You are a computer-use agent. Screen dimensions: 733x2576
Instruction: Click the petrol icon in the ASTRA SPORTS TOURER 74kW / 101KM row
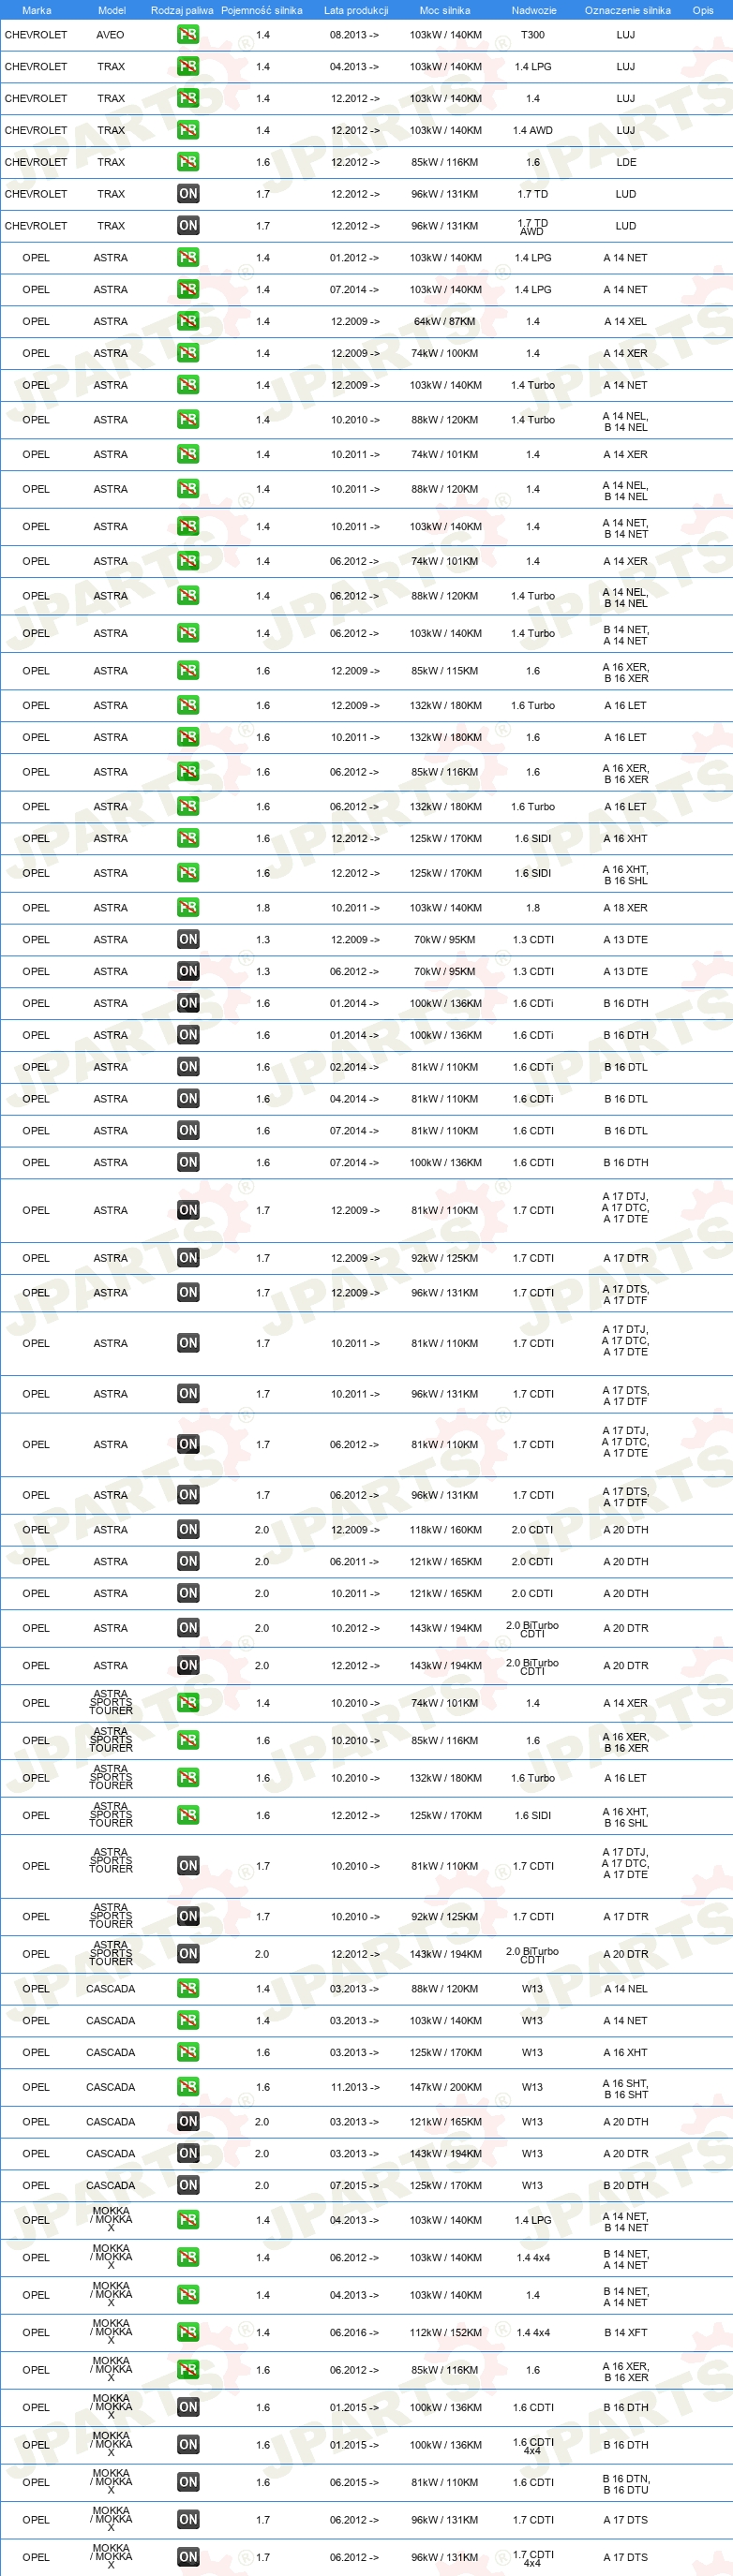188,1703
